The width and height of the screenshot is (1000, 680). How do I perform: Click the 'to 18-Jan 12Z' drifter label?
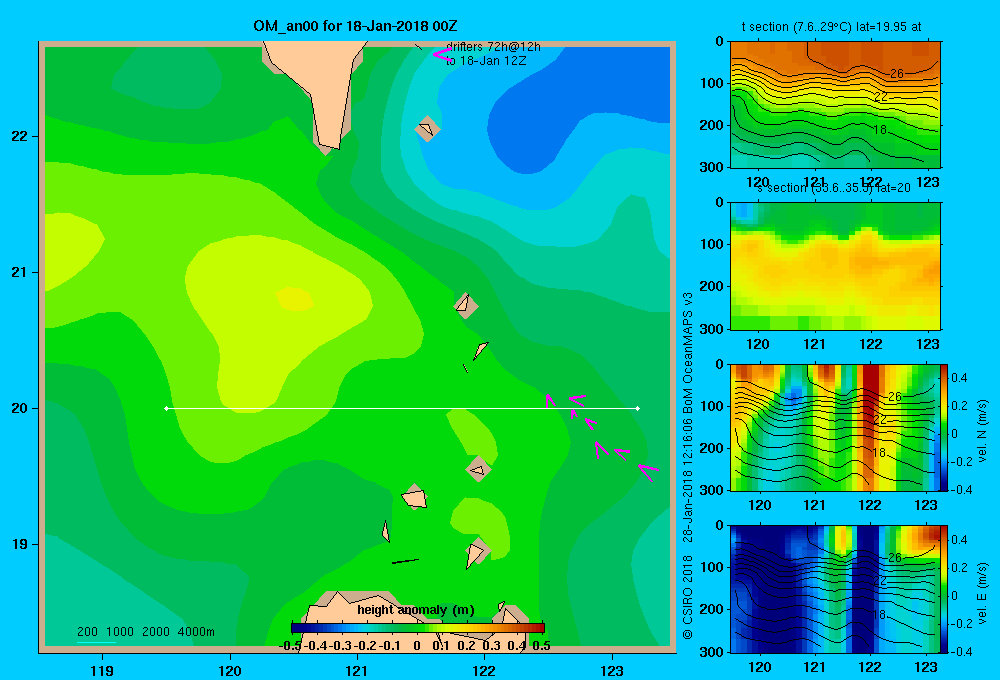(486, 61)
